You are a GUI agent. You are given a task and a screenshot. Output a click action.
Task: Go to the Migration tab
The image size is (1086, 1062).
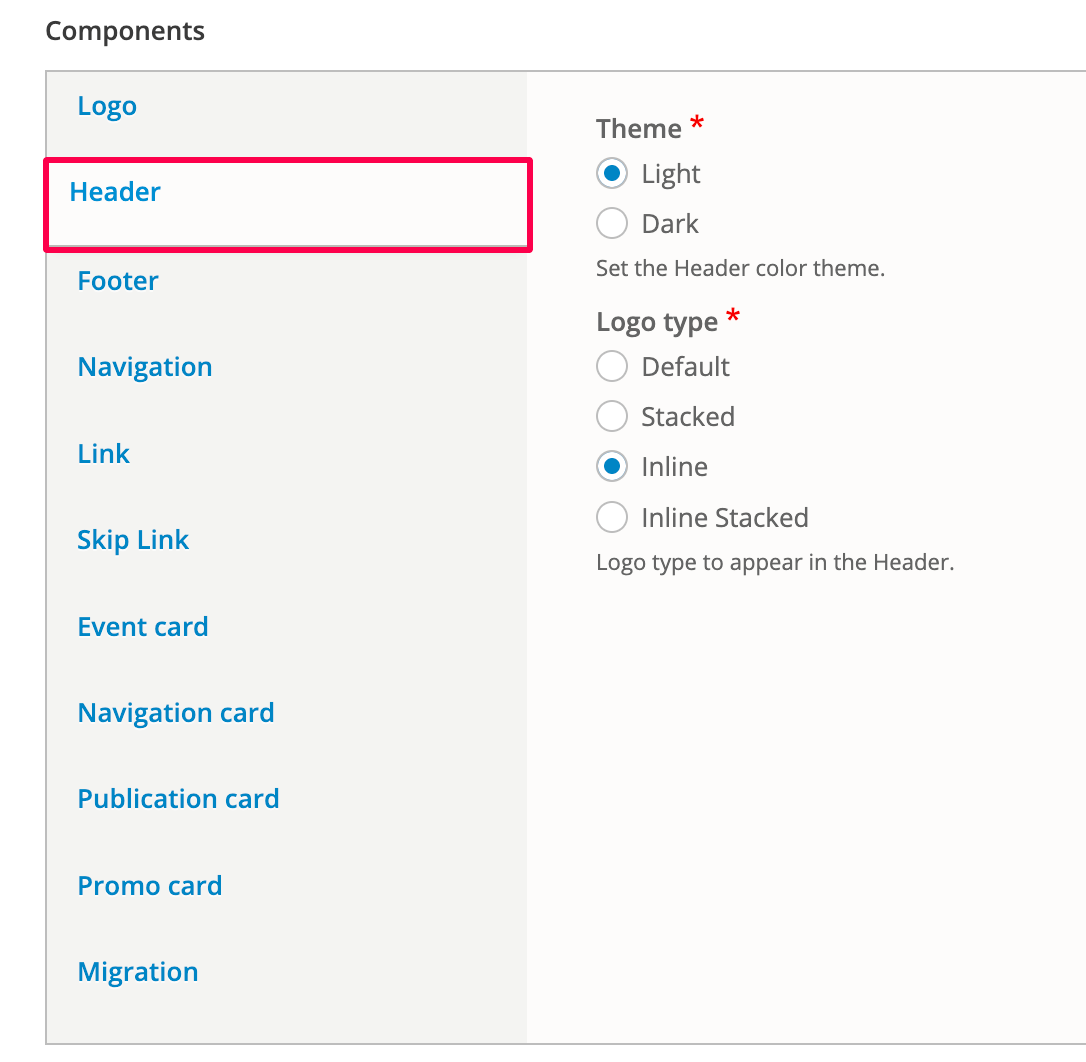click(138, 972)
